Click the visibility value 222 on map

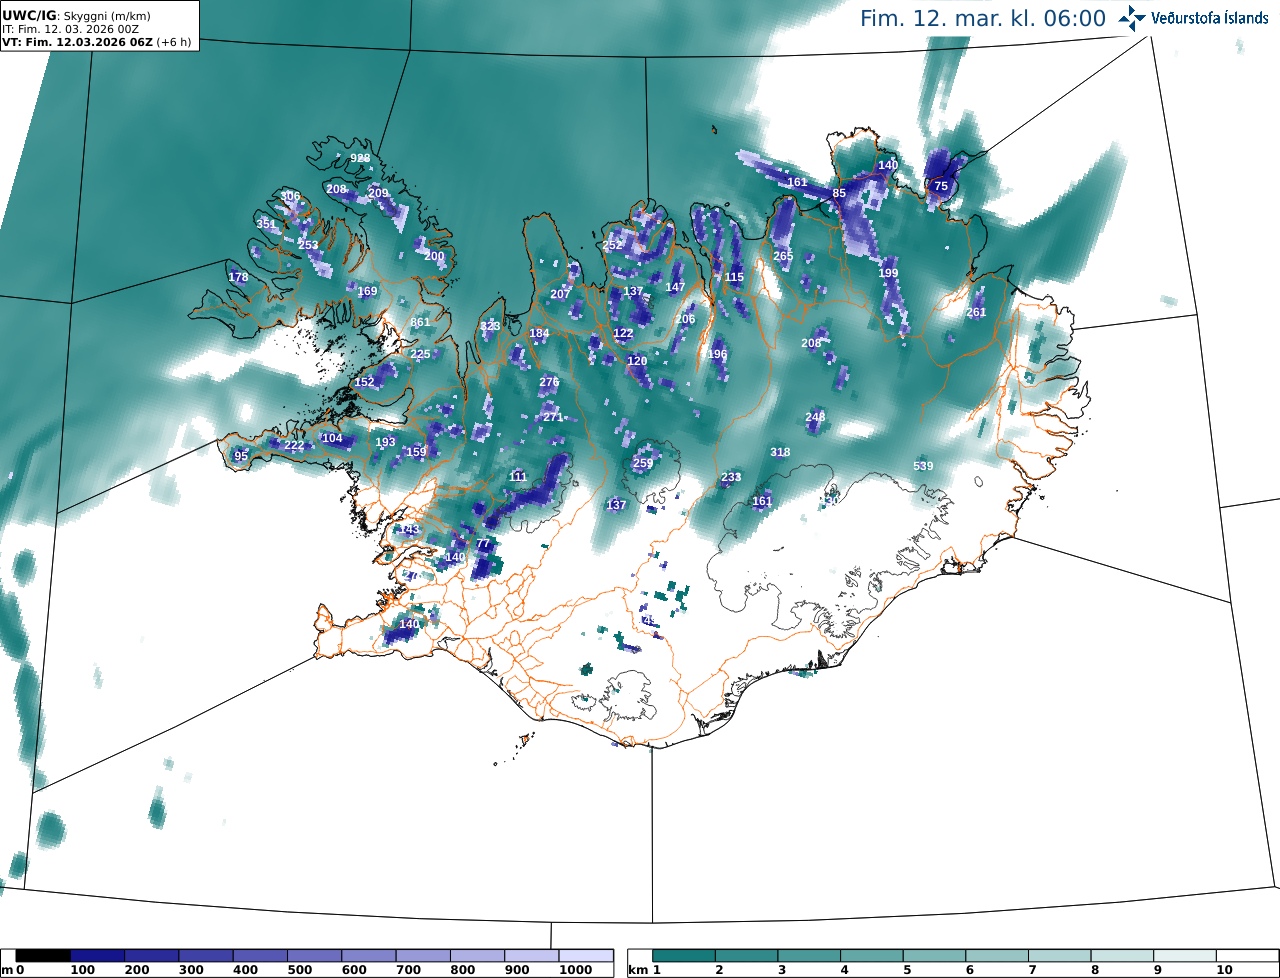(x=294, y=445)
